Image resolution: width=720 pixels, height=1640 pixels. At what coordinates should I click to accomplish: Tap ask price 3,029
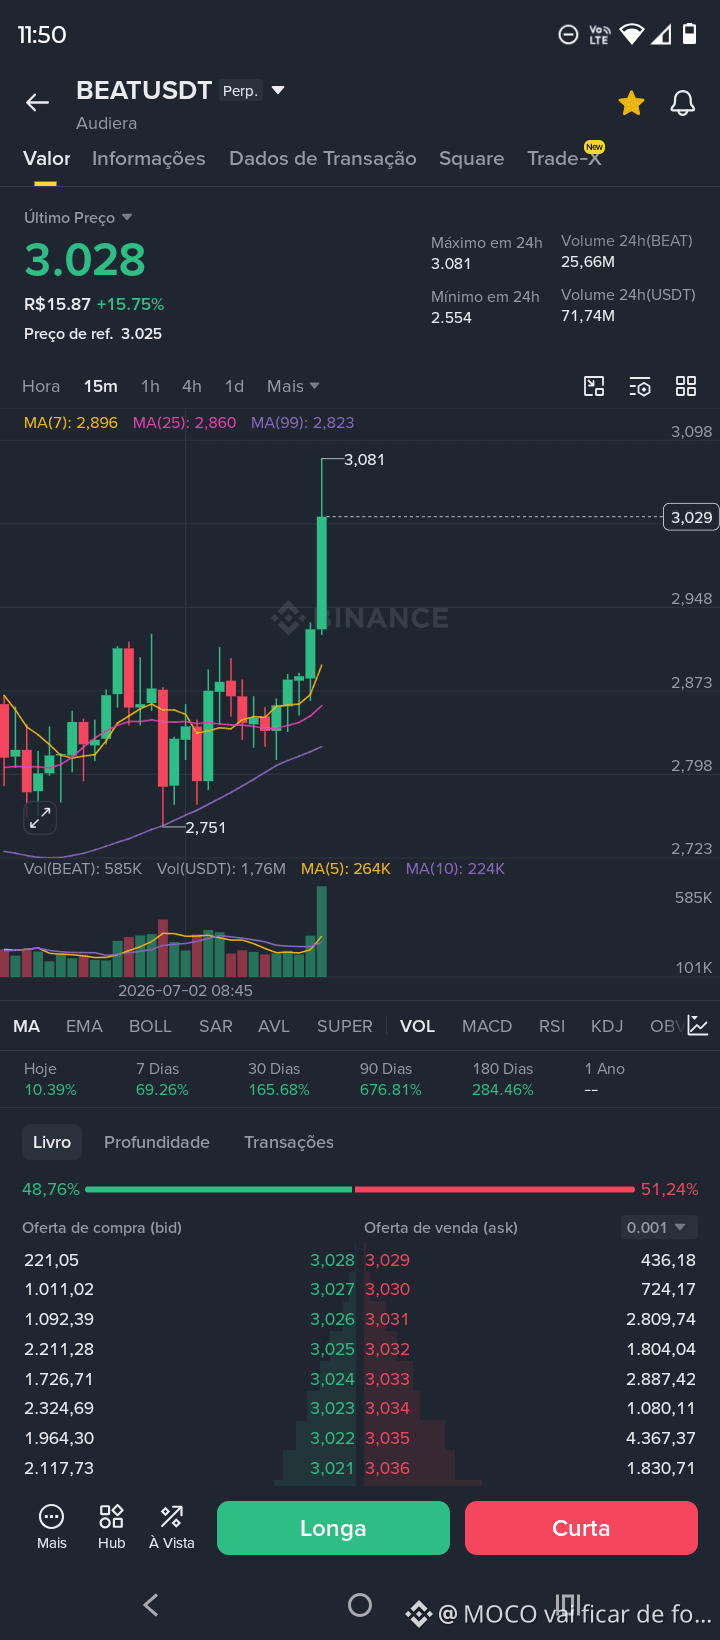[x=387, y=1260]
